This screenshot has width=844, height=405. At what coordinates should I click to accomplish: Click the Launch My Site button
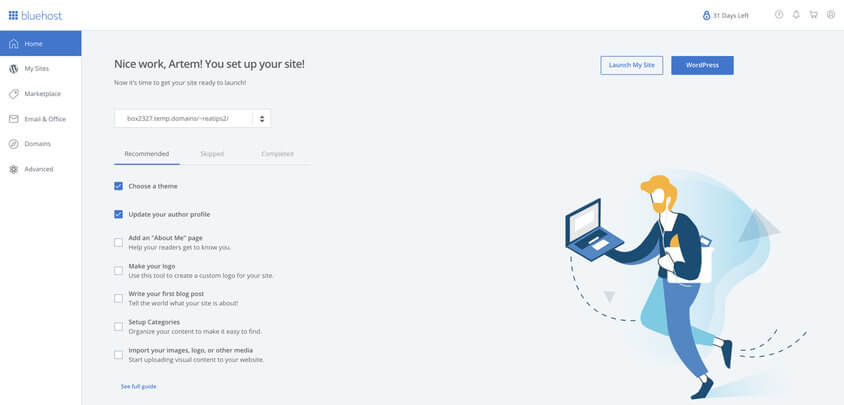click(631, 65)
